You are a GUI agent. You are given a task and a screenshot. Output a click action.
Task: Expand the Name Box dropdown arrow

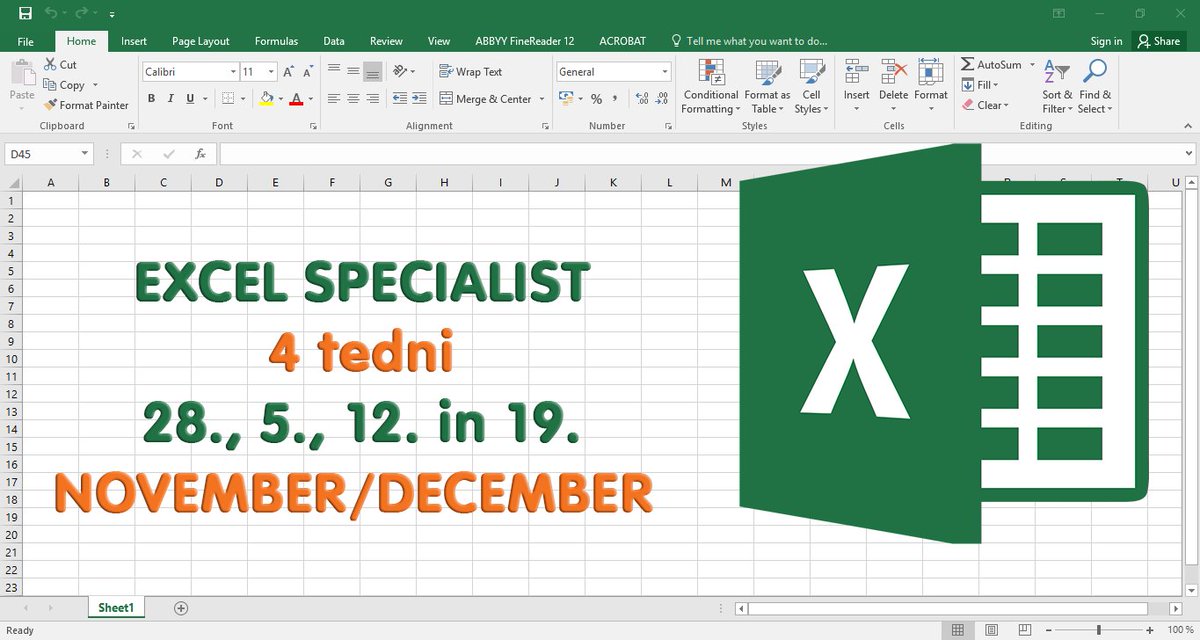86,154
